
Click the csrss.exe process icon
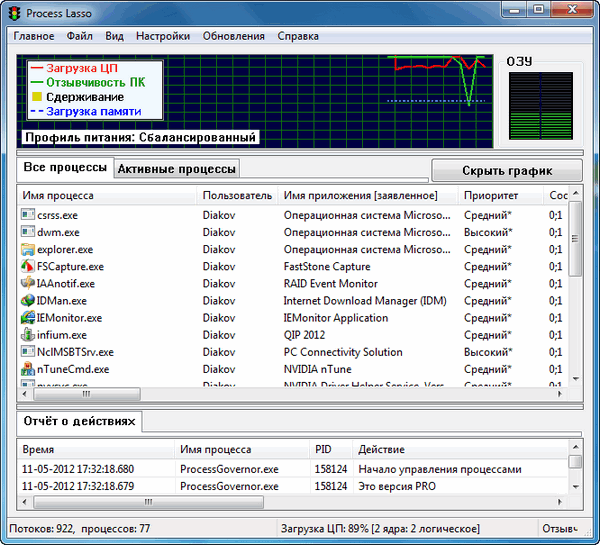click(x=28, y=215)
